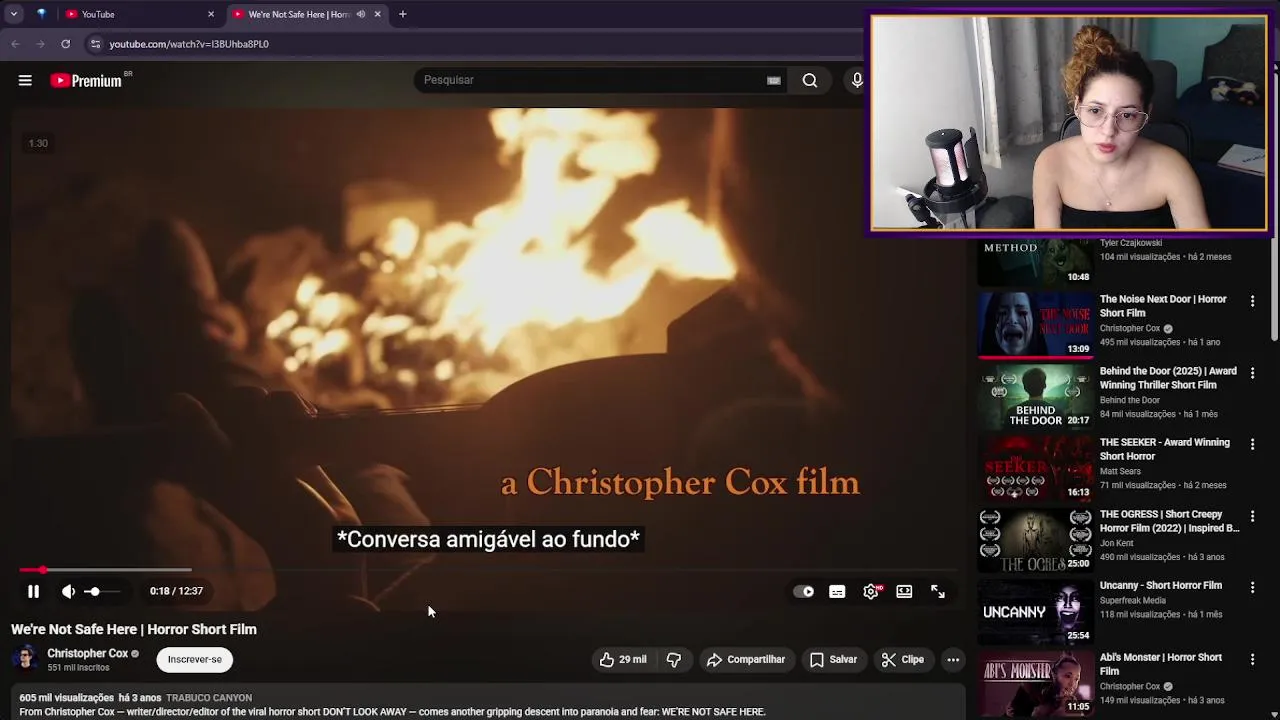This screenshot has height=720, width=1280.
Task: Open the Christopher Cox channel avatar
Action: tap(25, 658)
